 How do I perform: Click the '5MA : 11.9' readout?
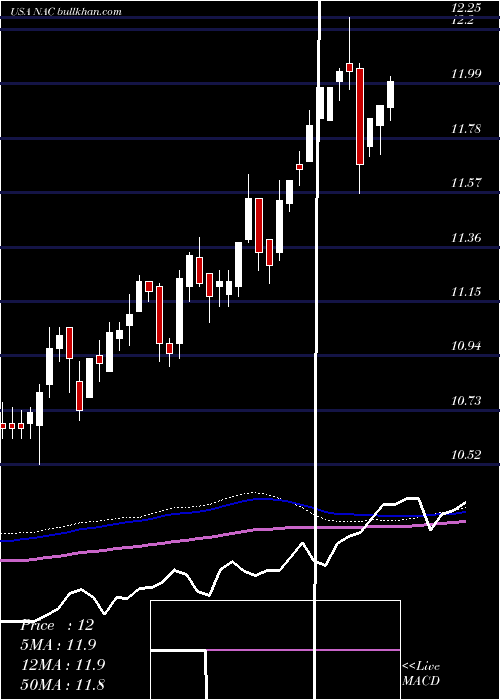pyautogui.click(x=59, y=645)
